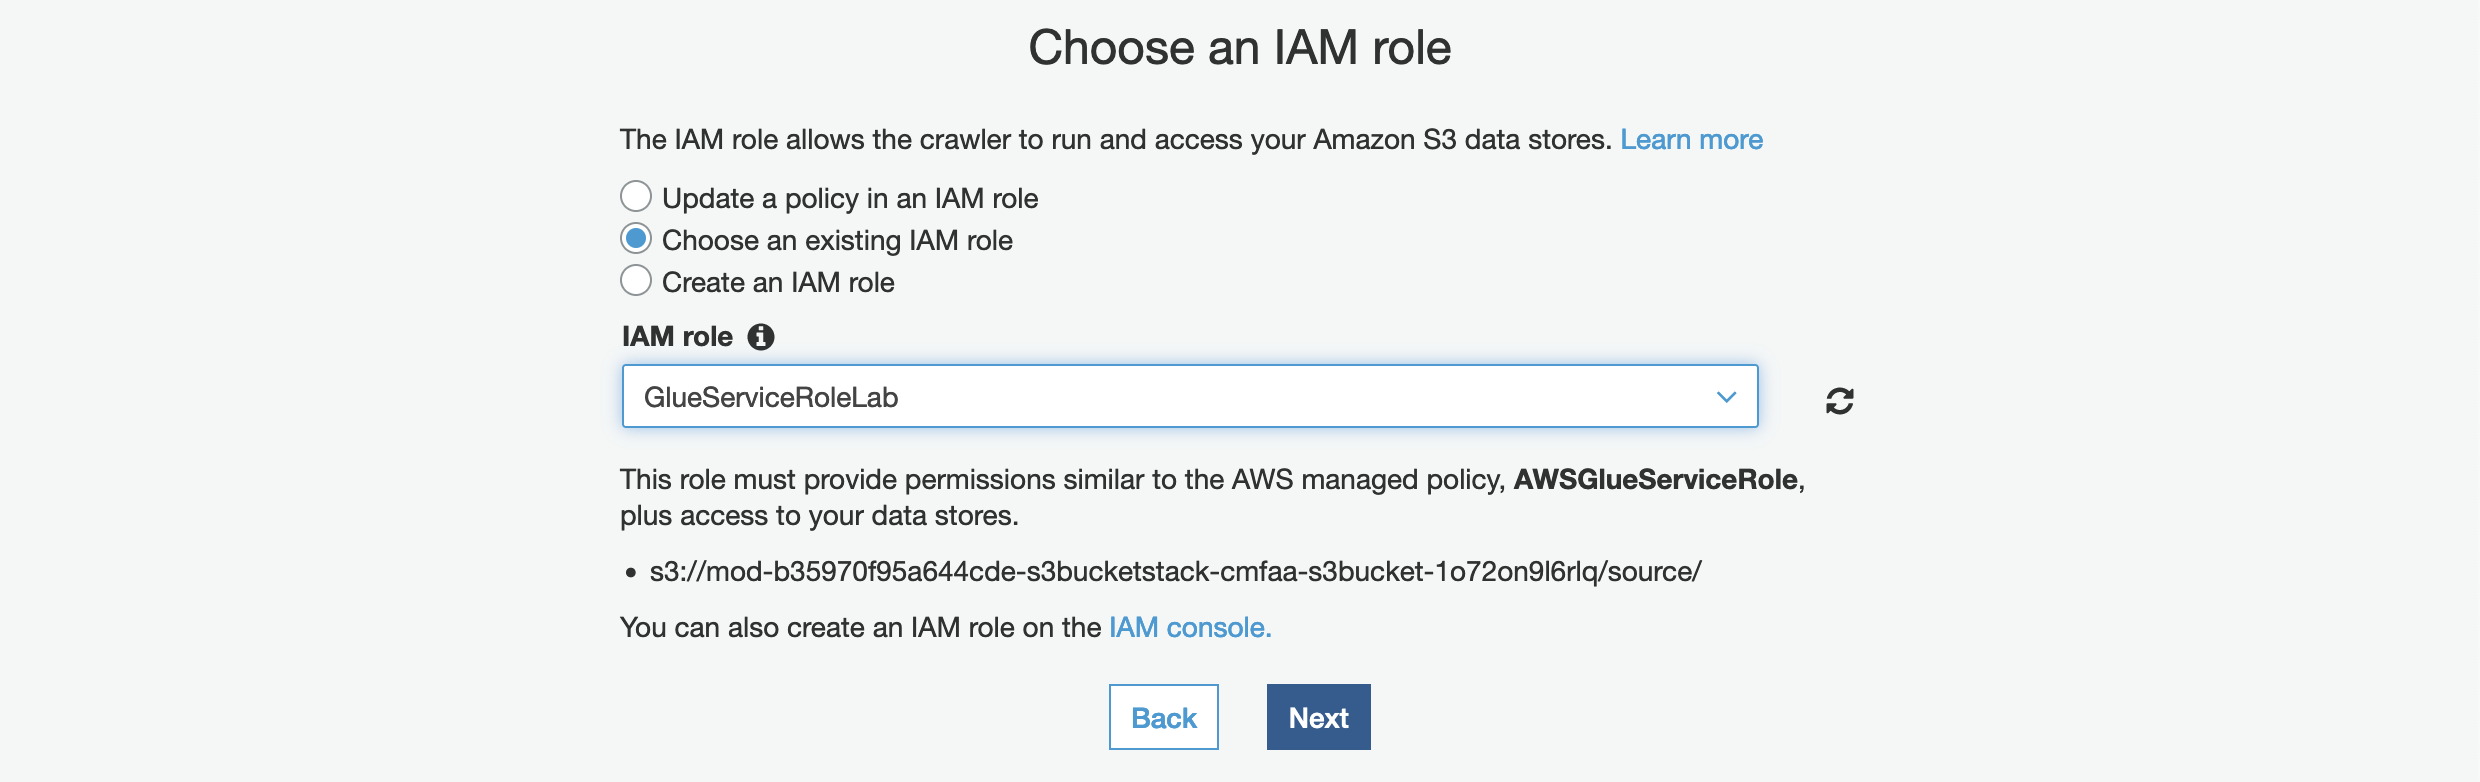
Task: Open the IAM console link
Action: pyautogui.click(x=1189, y=627)
